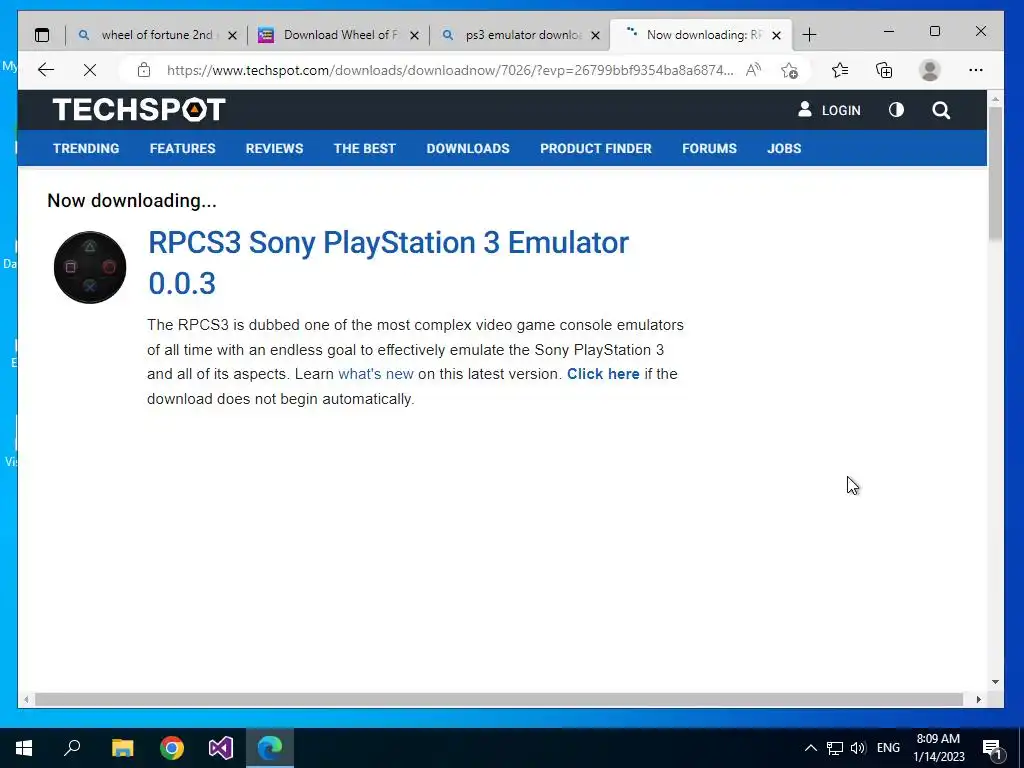Show hidden system tray icons

[x=810, y=748]
